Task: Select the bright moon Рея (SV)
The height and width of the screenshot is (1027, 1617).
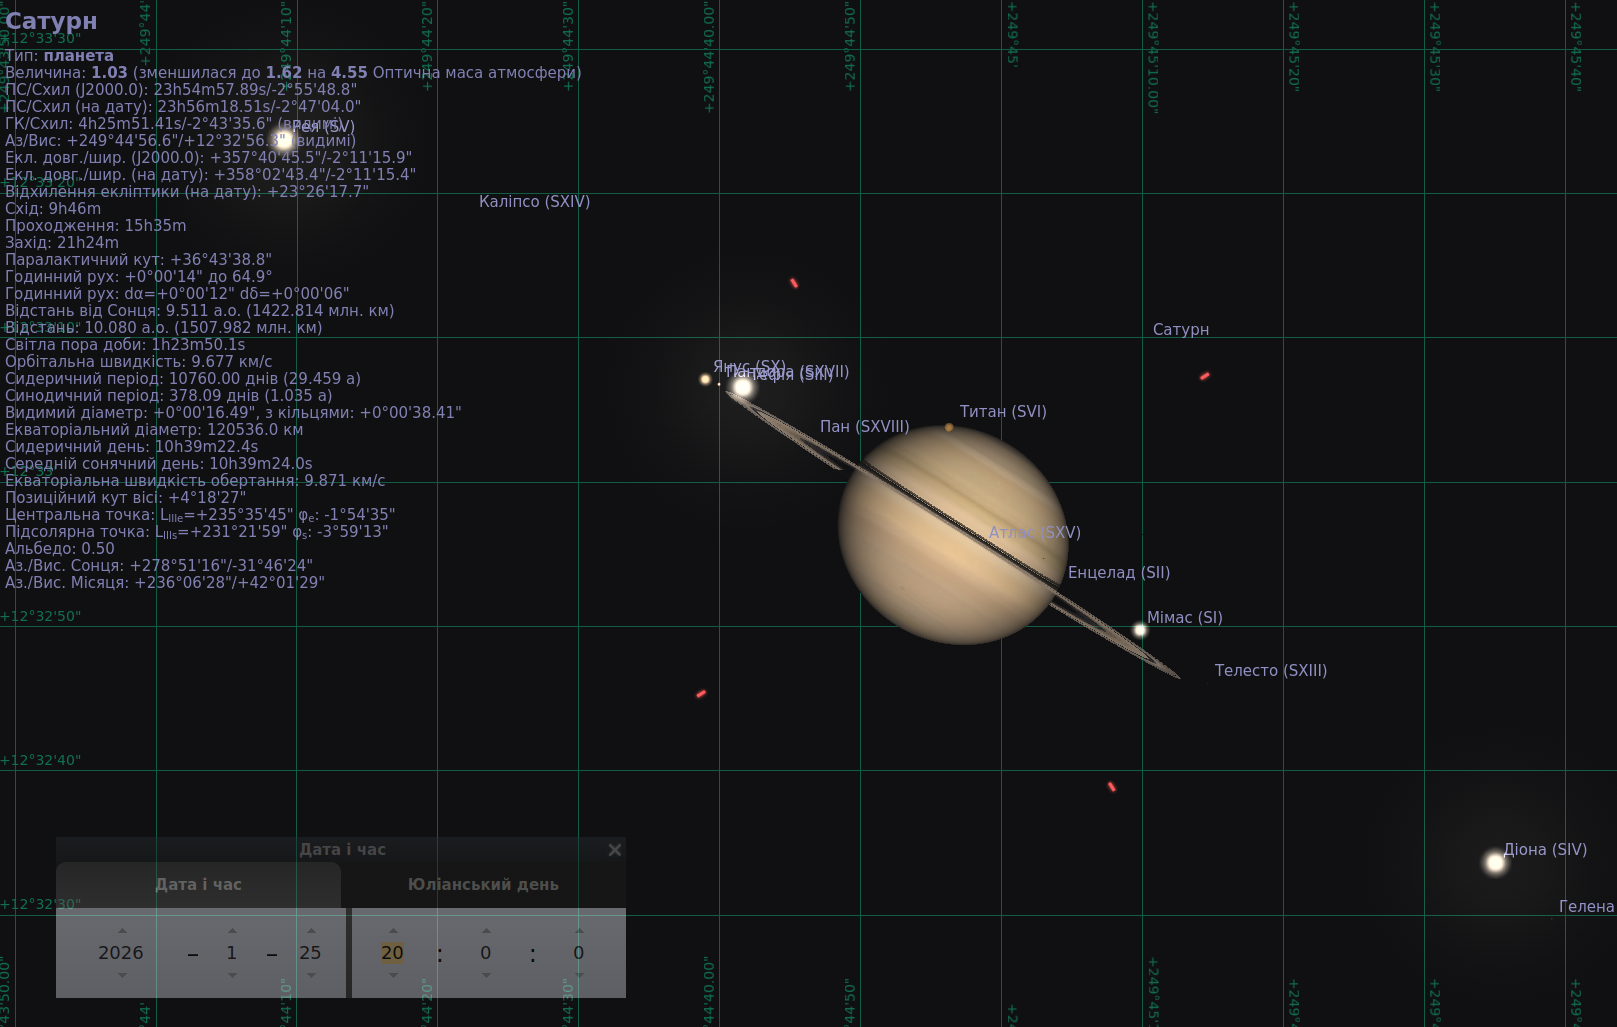Action: 284,140
